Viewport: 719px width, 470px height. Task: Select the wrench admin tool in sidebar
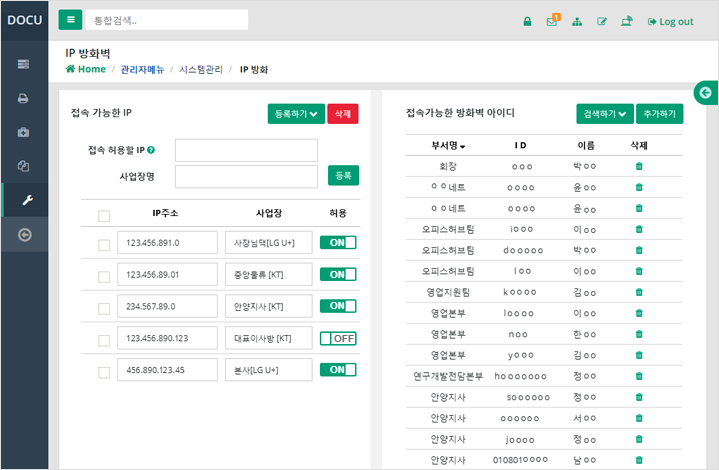point(24,201)
